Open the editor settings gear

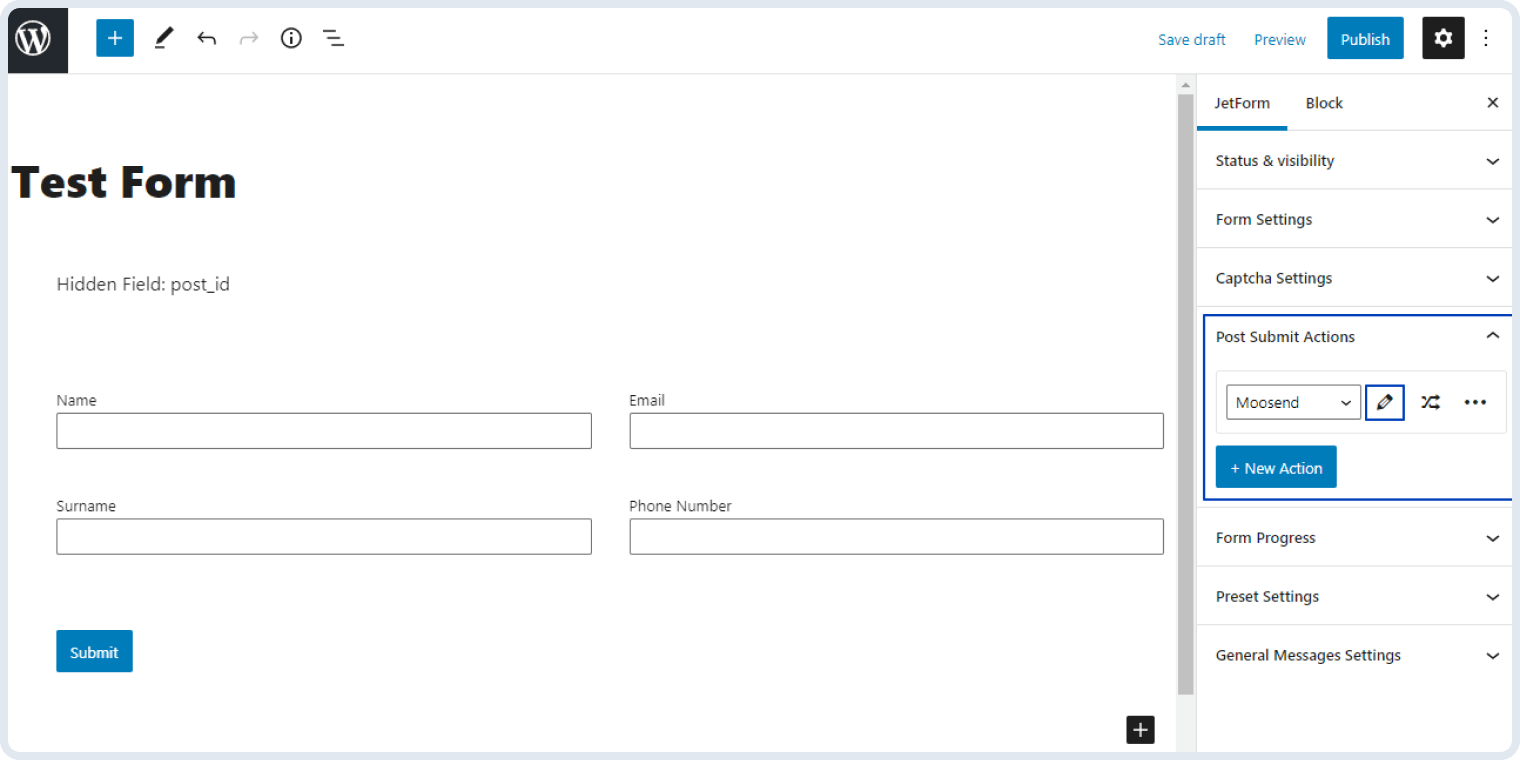coord(1443,37)
